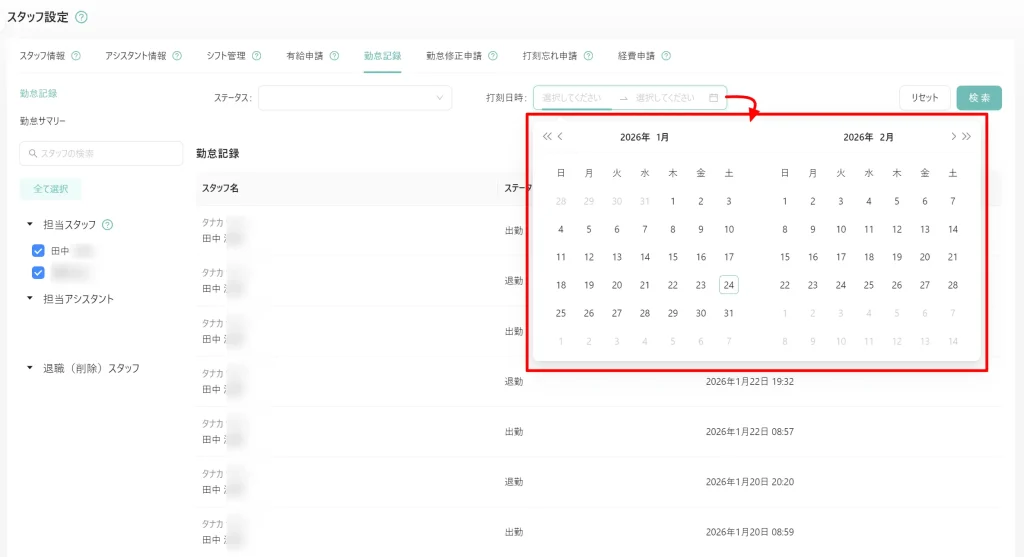Collapse the 担当スタッフ tree section
This screenshot has height=557, width=1024.
(x=30, y=225)
